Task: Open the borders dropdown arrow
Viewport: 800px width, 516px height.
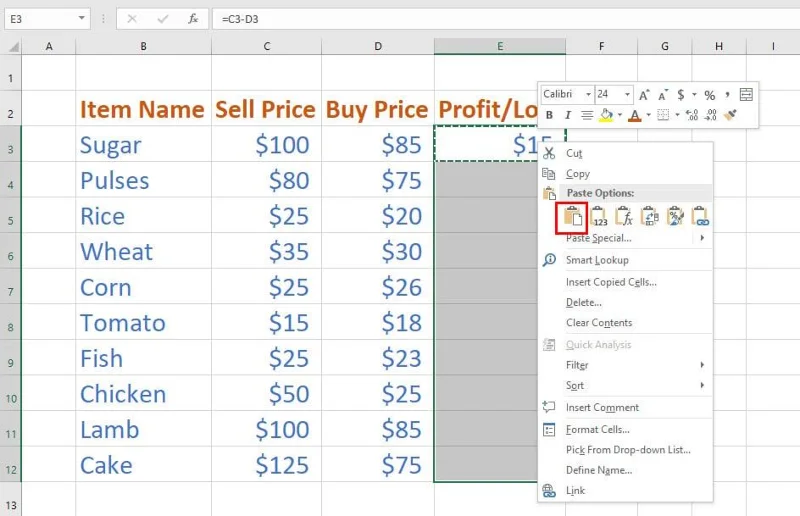Action: pyautogui.click(x=677, y=115)
